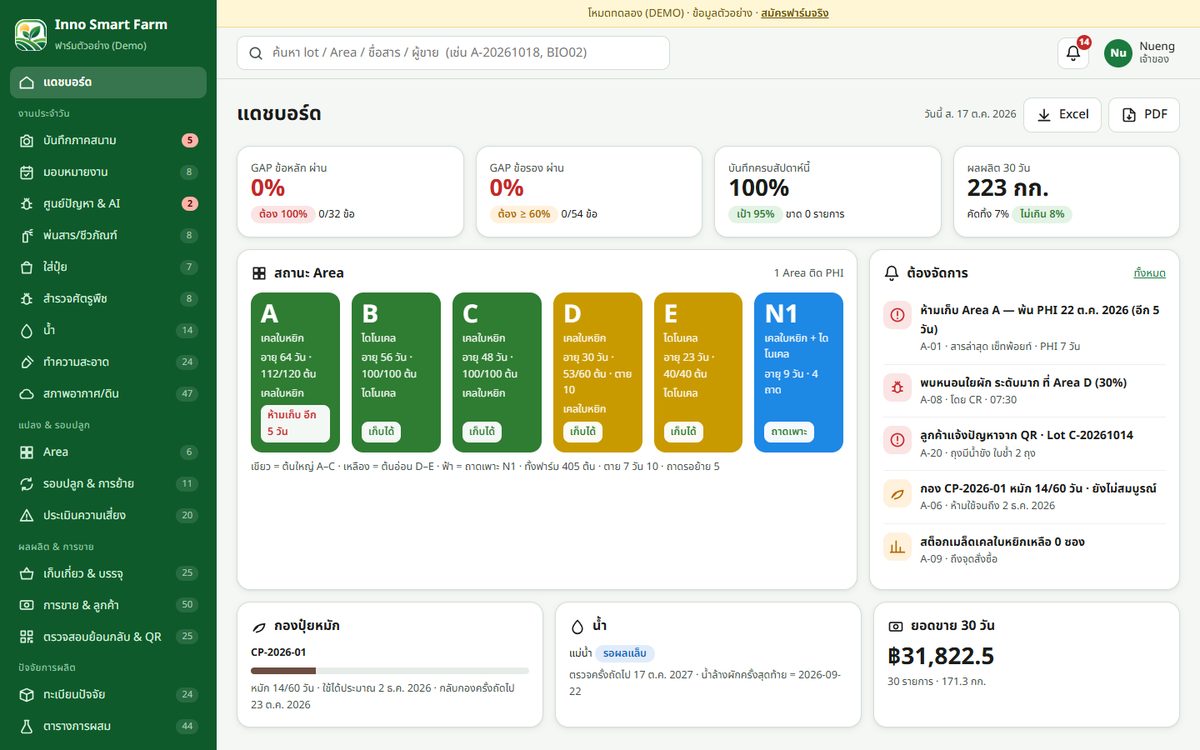This screenshot has width=1200, height=750.
Task: Export dashboard with the Excel button
Action: click(1062, 115)
